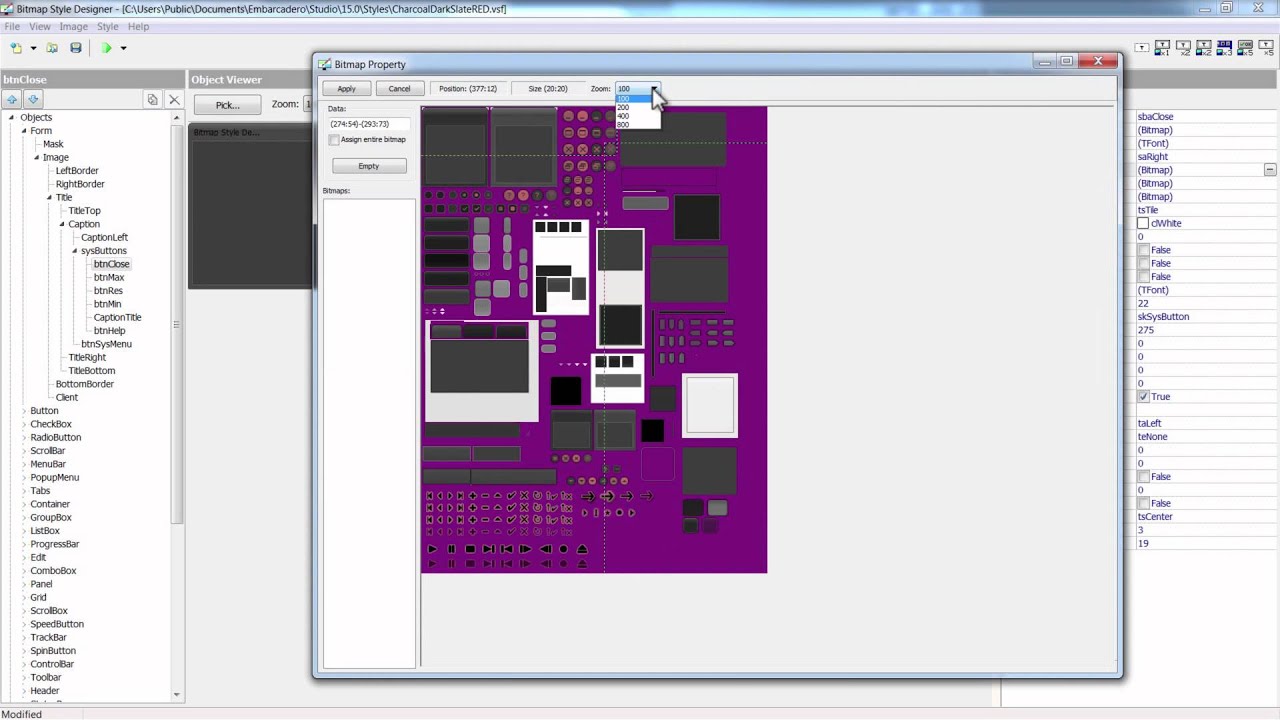Expand the Button tree node
1280x720 pixels.
(x=24, y=411)
